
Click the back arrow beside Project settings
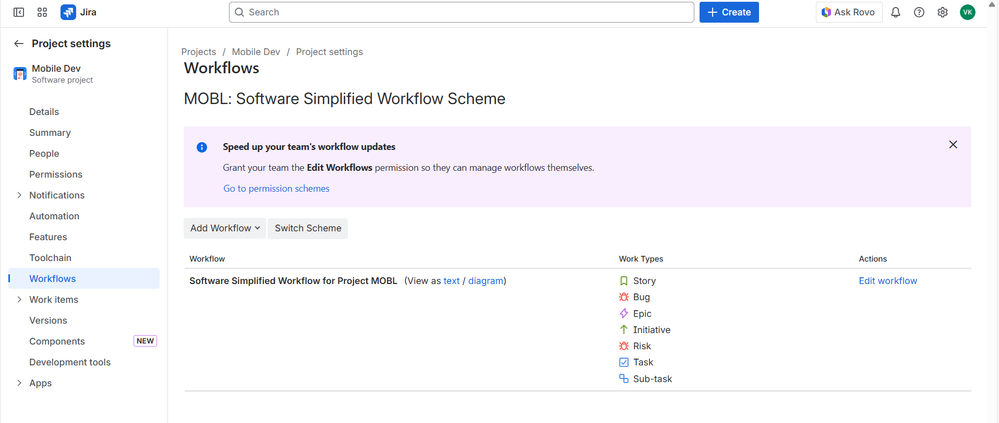pos(18,44)
